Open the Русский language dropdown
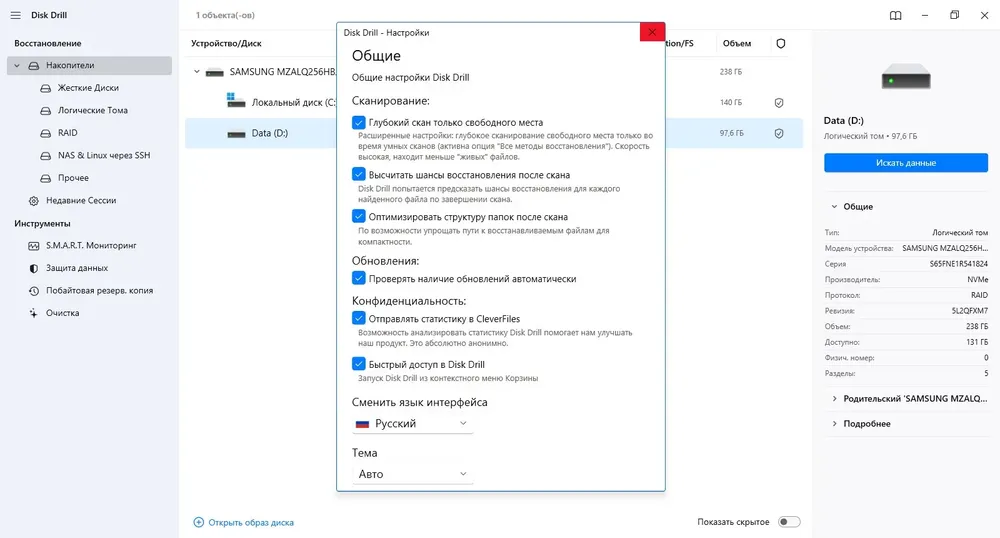The height and width of the screenshot is (538, 1000). tap(412, 423)
